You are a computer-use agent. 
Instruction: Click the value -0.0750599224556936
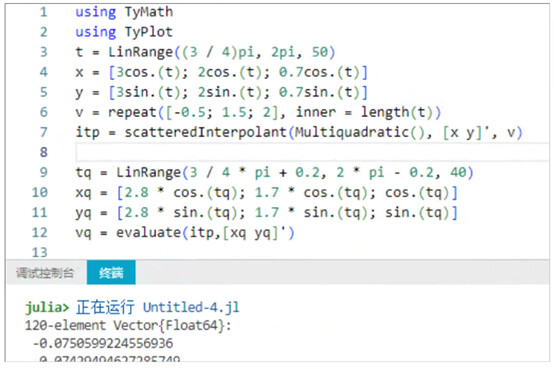pyautogui.click(x=103, y=343)
